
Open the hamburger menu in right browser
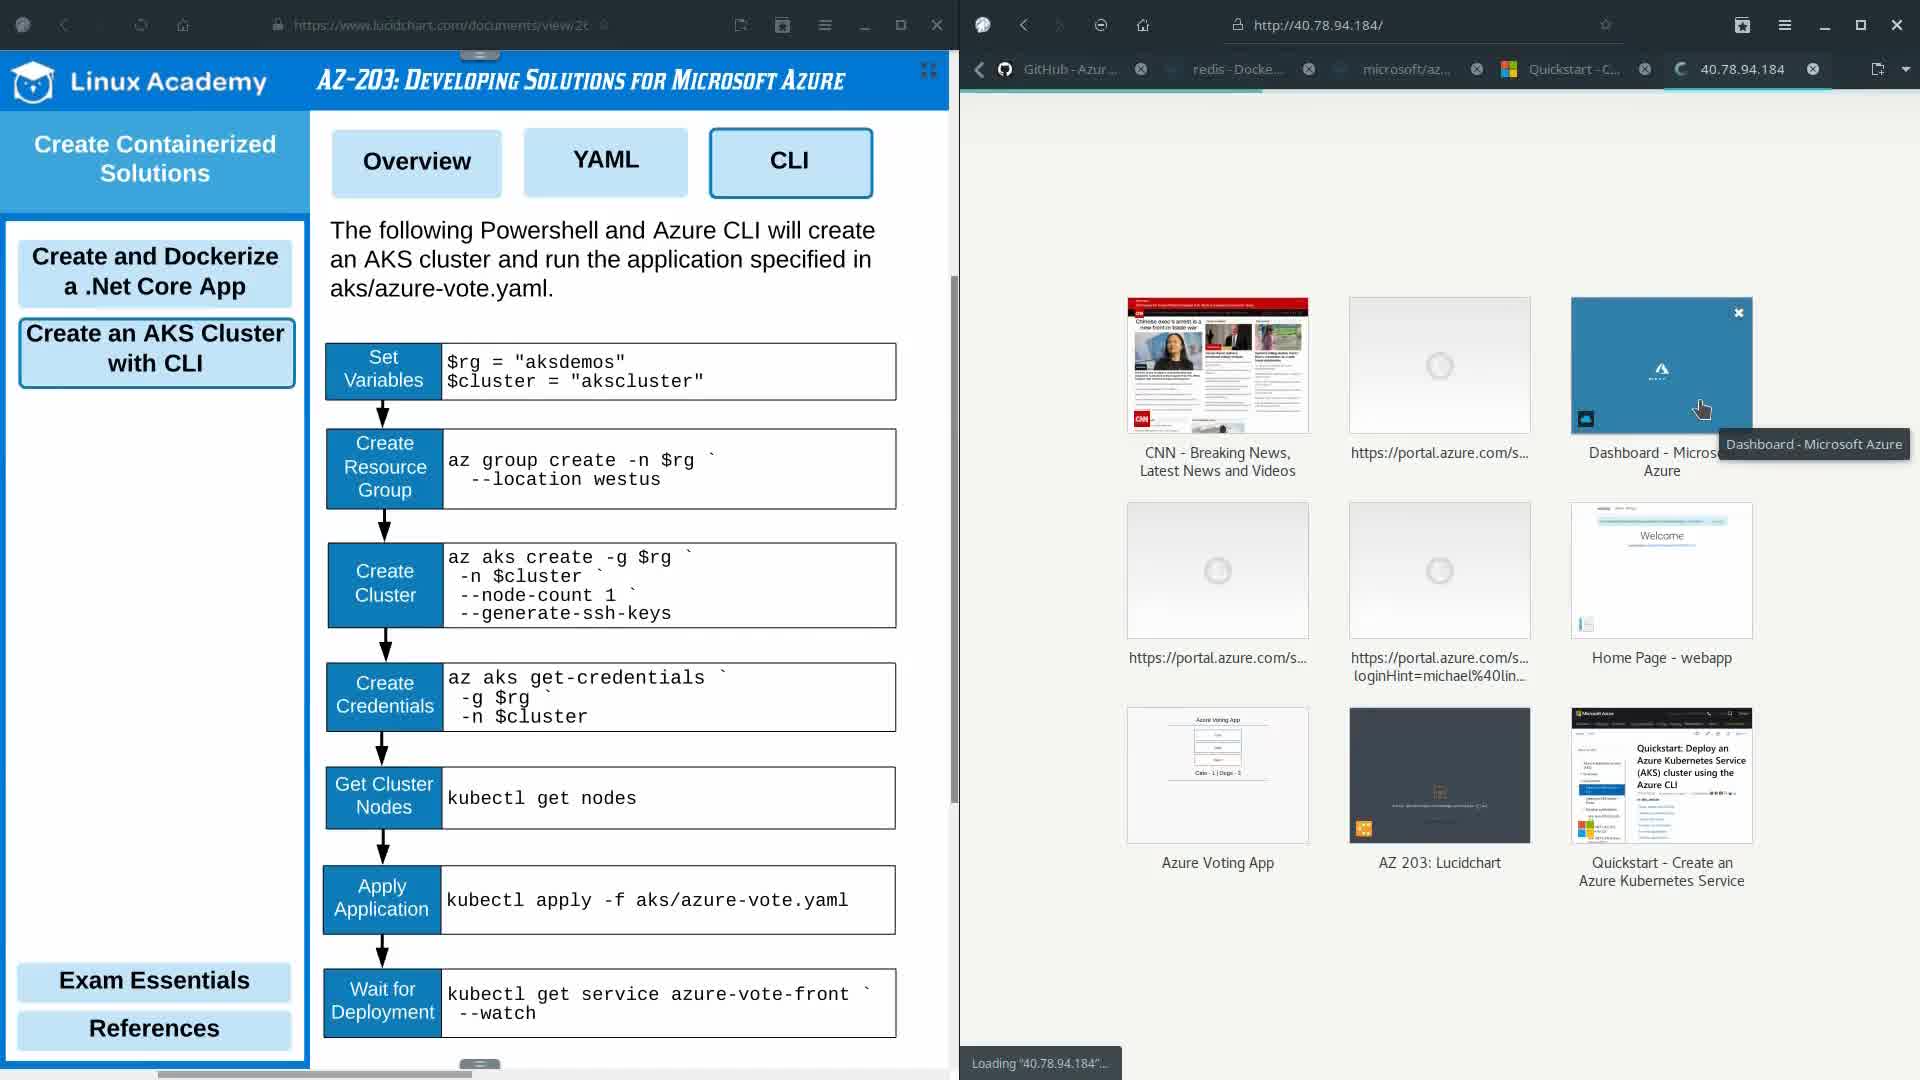1784,25
